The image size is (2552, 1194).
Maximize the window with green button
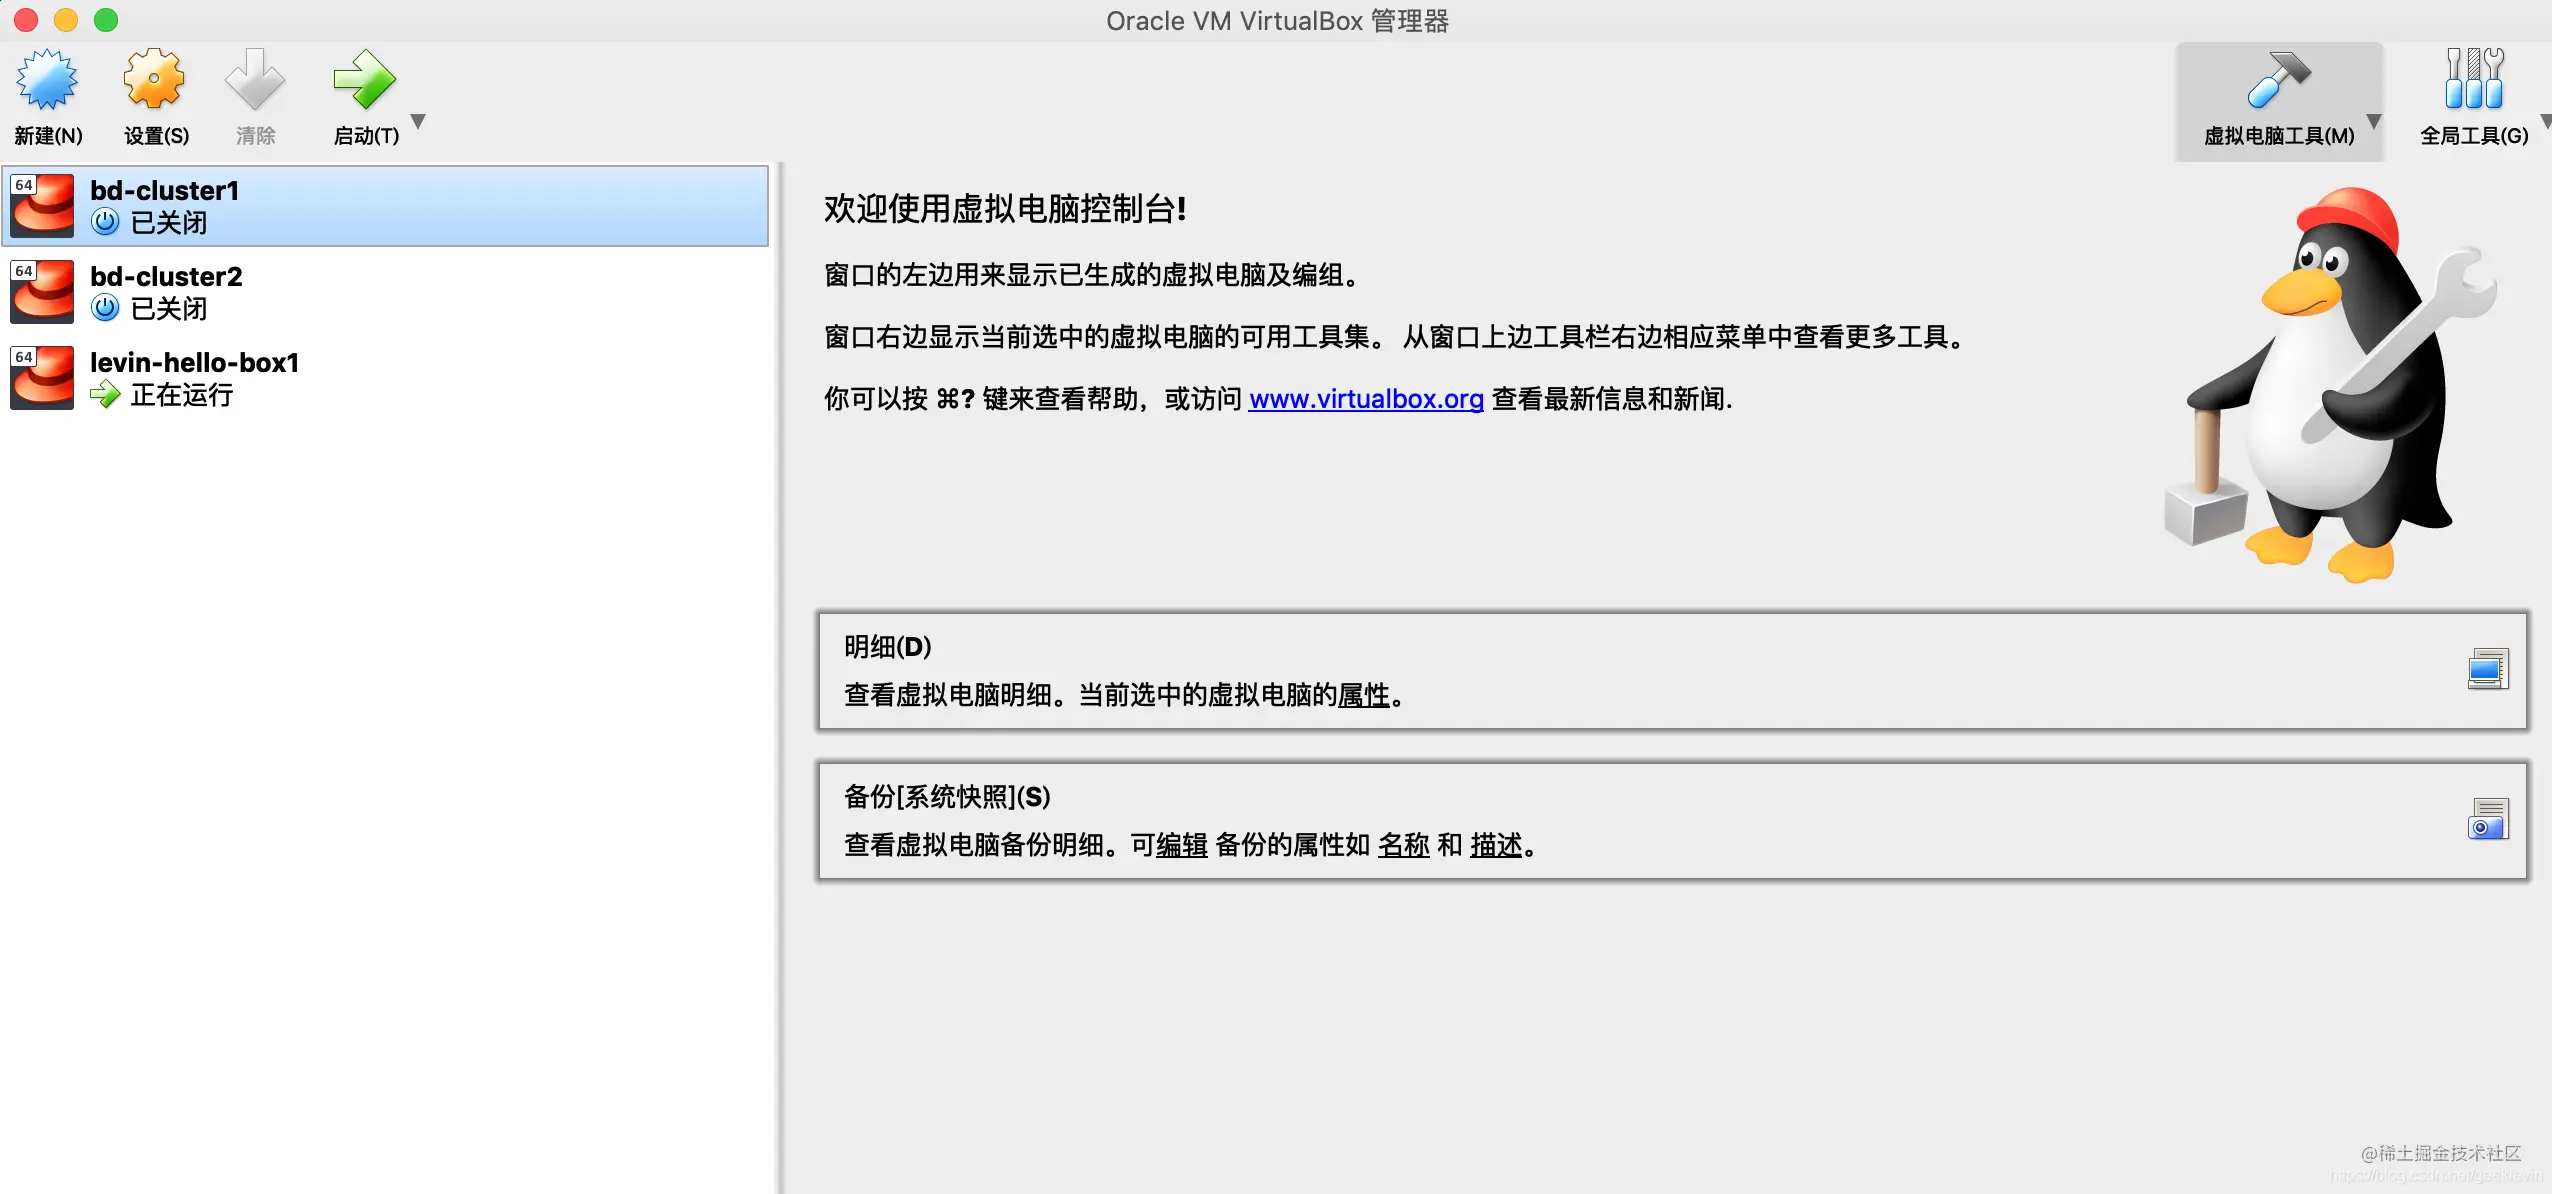click(x=106, y=20)
